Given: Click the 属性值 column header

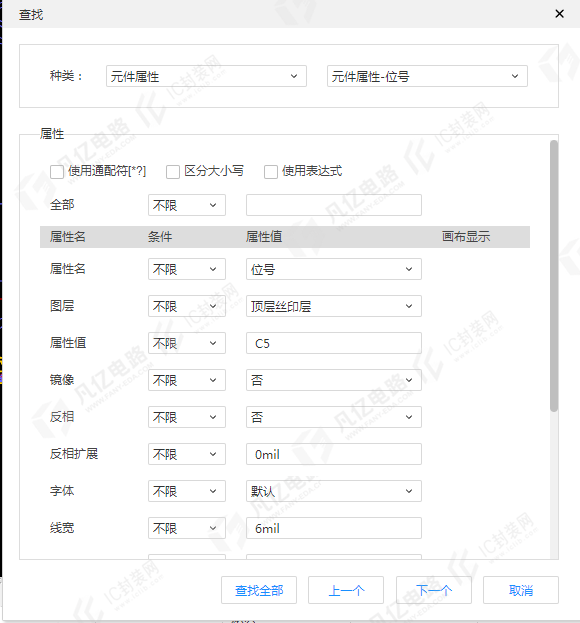Looking at the screenshot, I should pos(264,237).
